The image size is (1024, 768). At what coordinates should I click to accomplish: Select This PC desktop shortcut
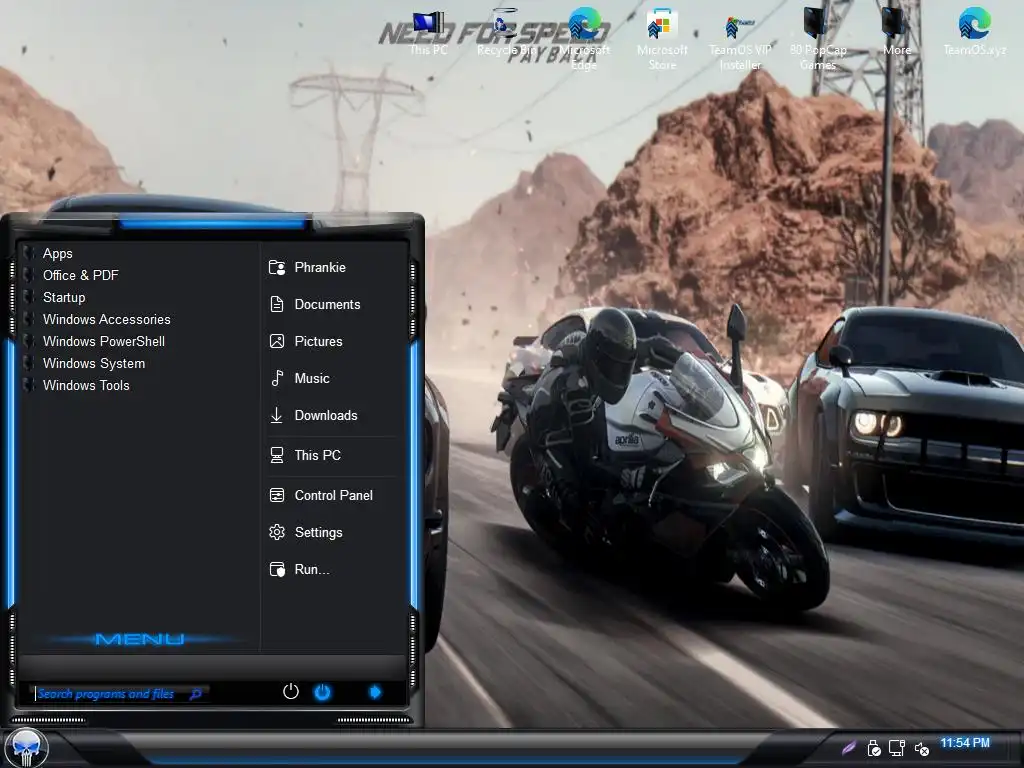(x=428, y=33)
